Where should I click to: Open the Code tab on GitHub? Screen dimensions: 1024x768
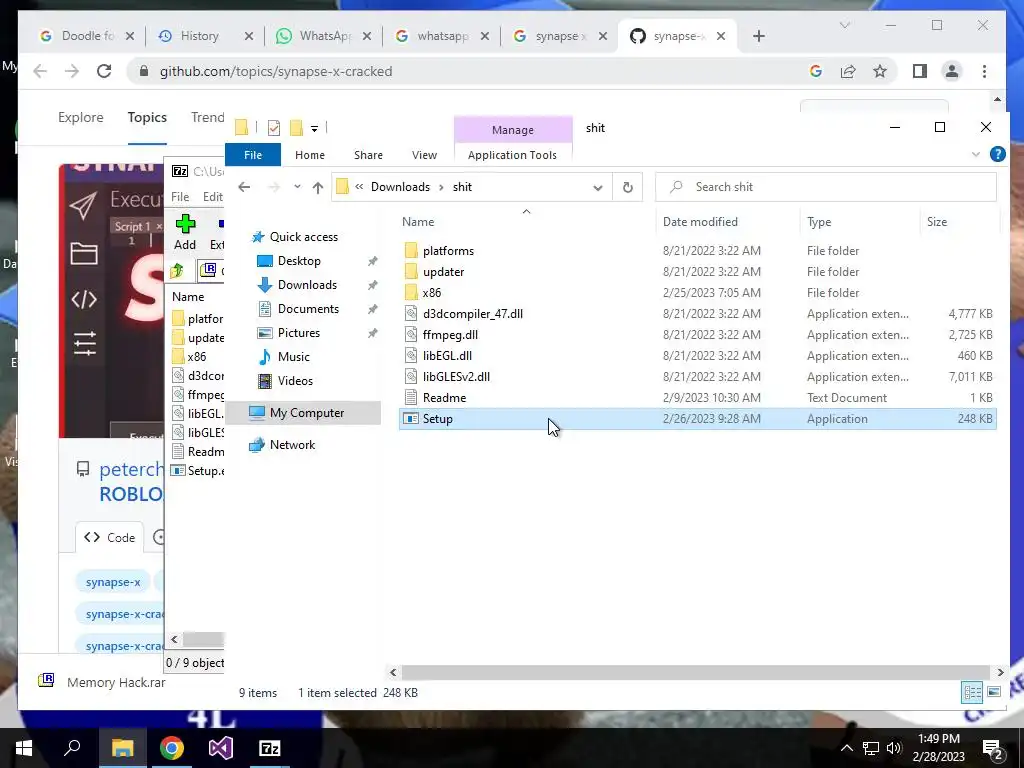[110, 537]
